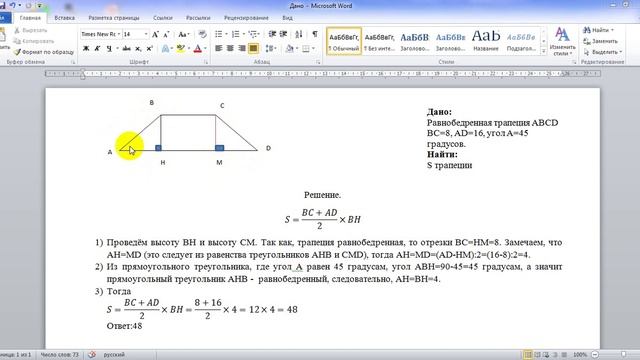This screenshot has width=640, height=360.
Task: Open Выделить (Select) dropdown
Action: coord(602,52)
